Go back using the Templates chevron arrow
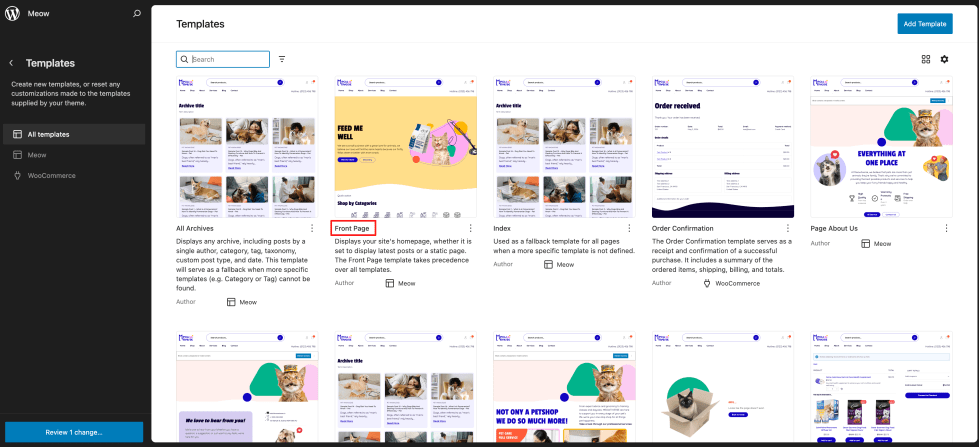The width and height of the screenshot is (979, 447). (x=11, y=63)
